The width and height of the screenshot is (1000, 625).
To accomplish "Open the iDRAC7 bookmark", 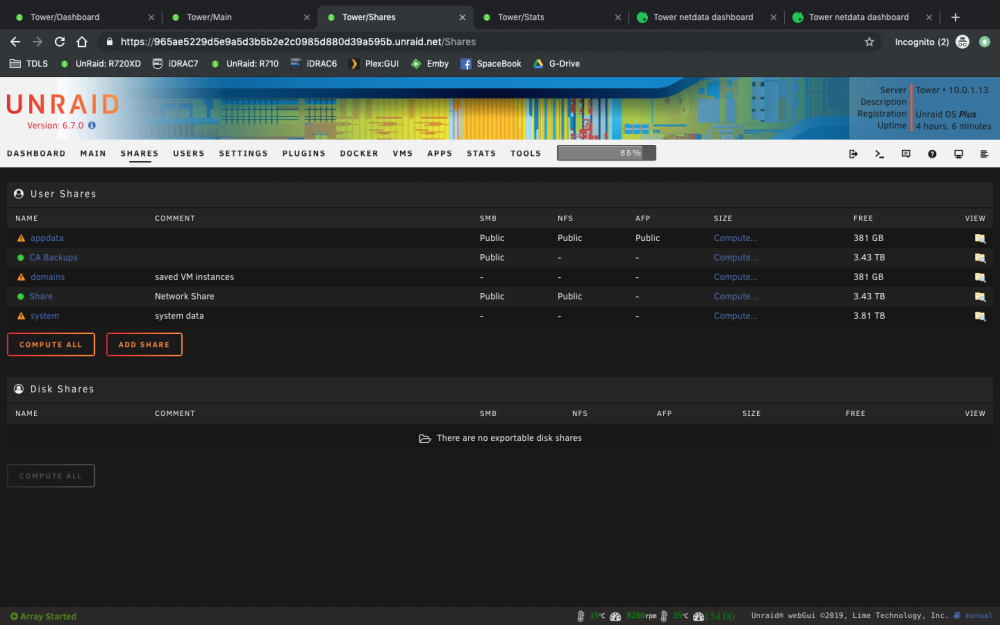I will (x=175, y=64).
